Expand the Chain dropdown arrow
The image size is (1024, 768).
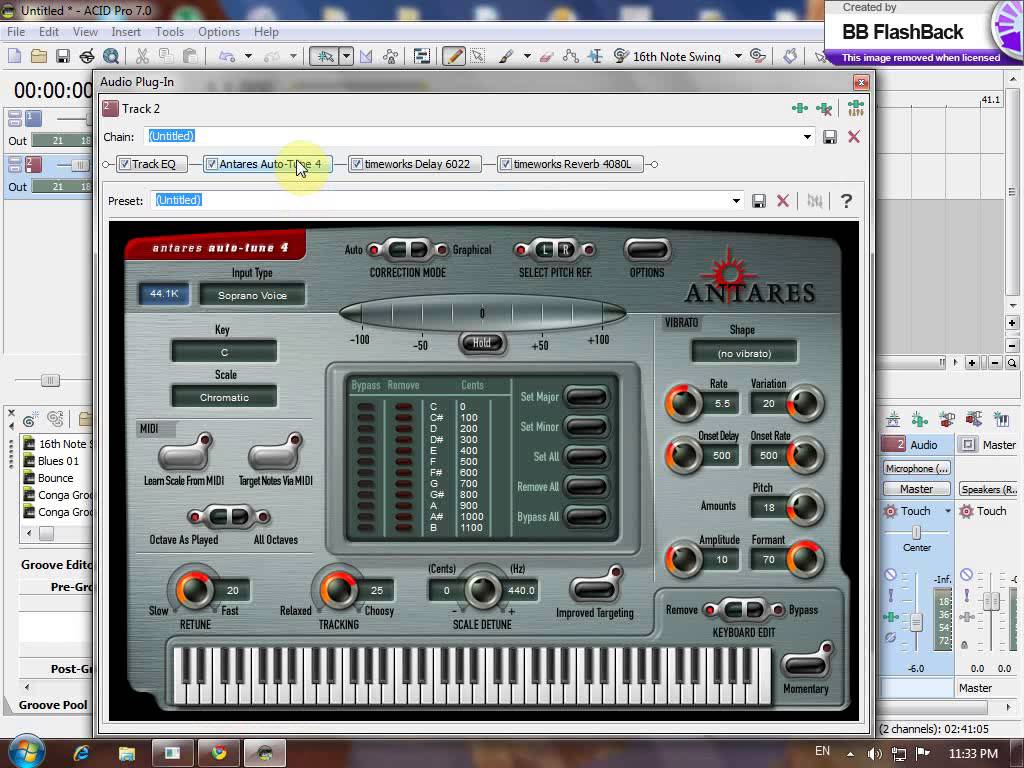pyautogui.click(x=807, y=136)
